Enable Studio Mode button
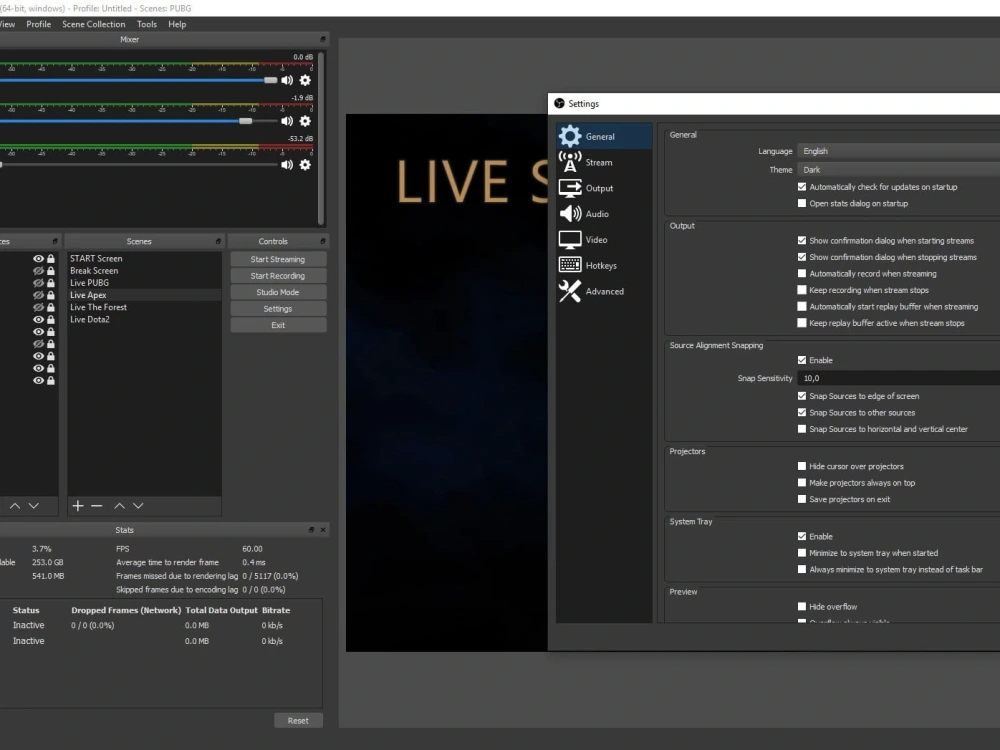The image size is (1000, 750). pyautogui.click(x=278, y=292)
